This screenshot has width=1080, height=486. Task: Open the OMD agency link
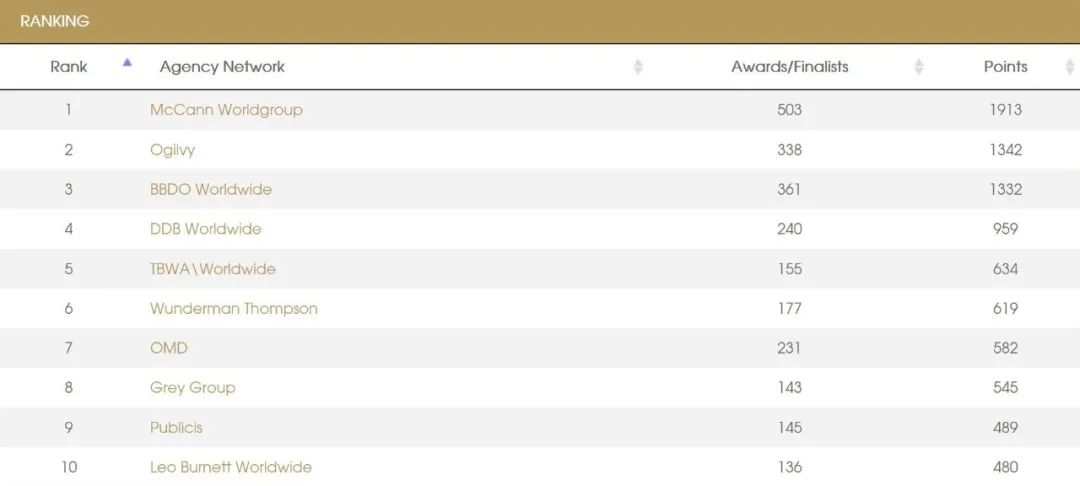coord(169,348)
